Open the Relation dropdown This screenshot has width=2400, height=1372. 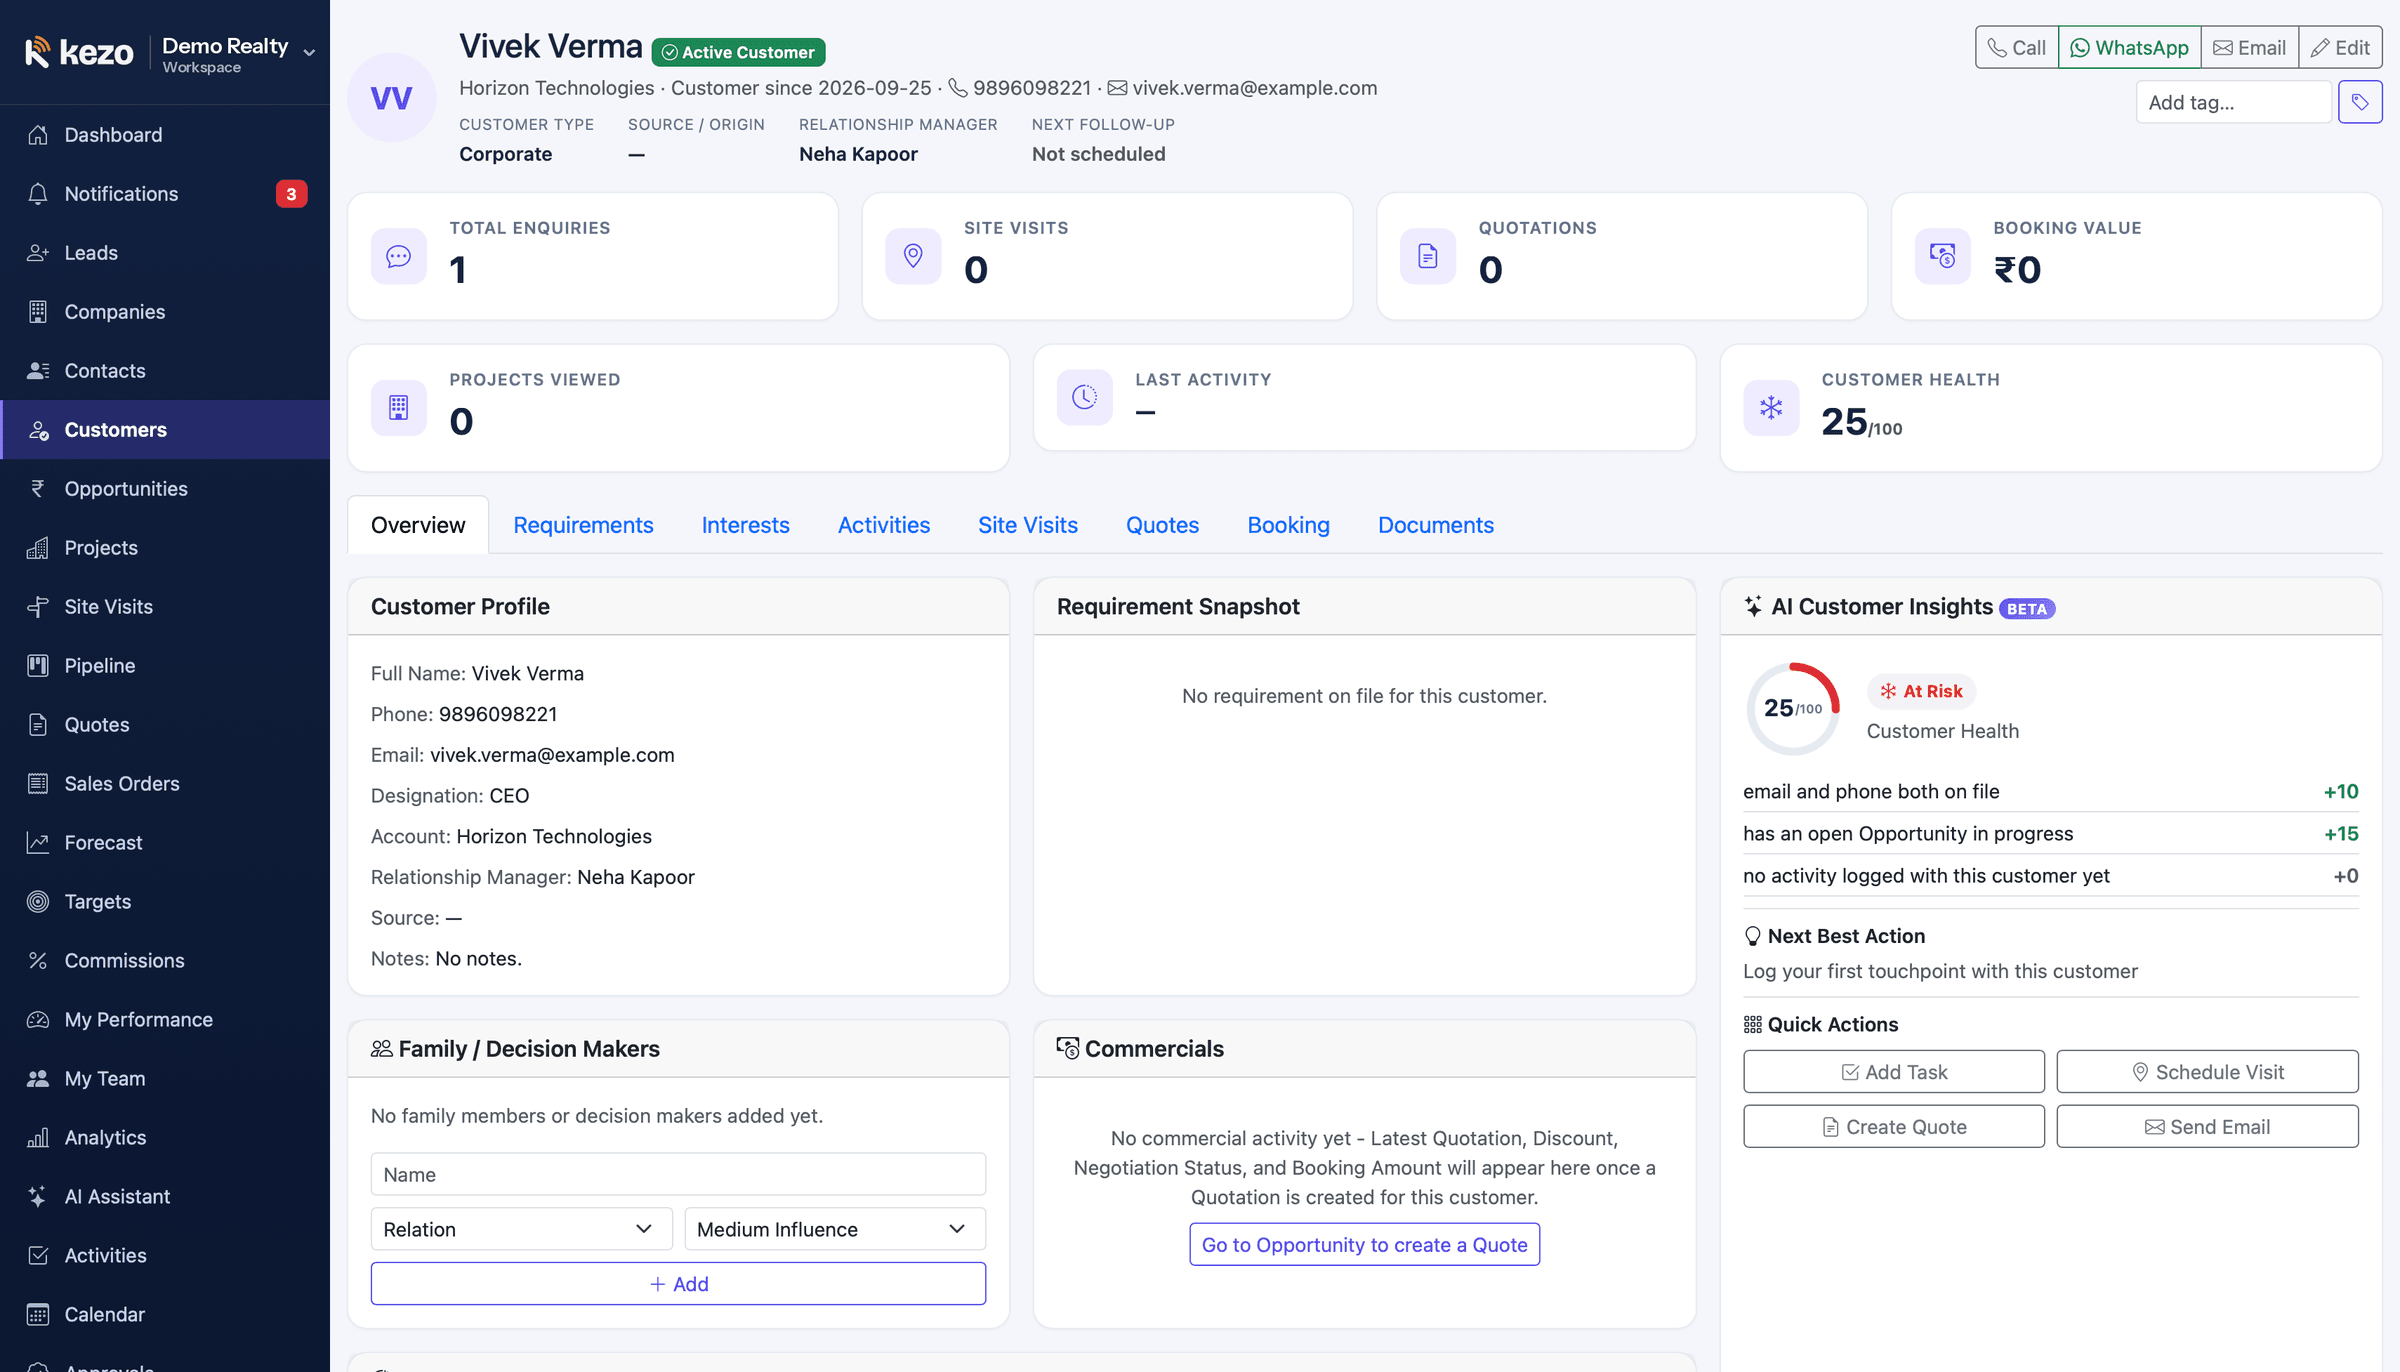521,1229
